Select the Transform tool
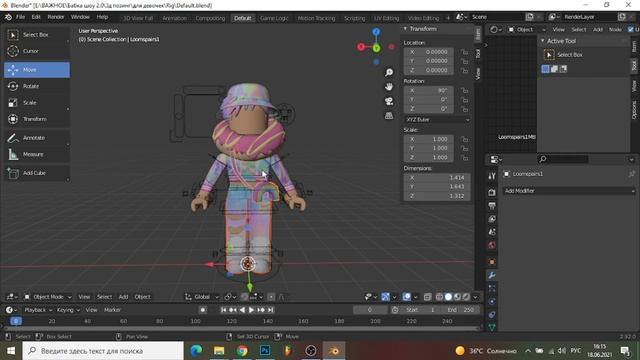The image size is (640, 360). pyautogui.click(x=36, y=119)
